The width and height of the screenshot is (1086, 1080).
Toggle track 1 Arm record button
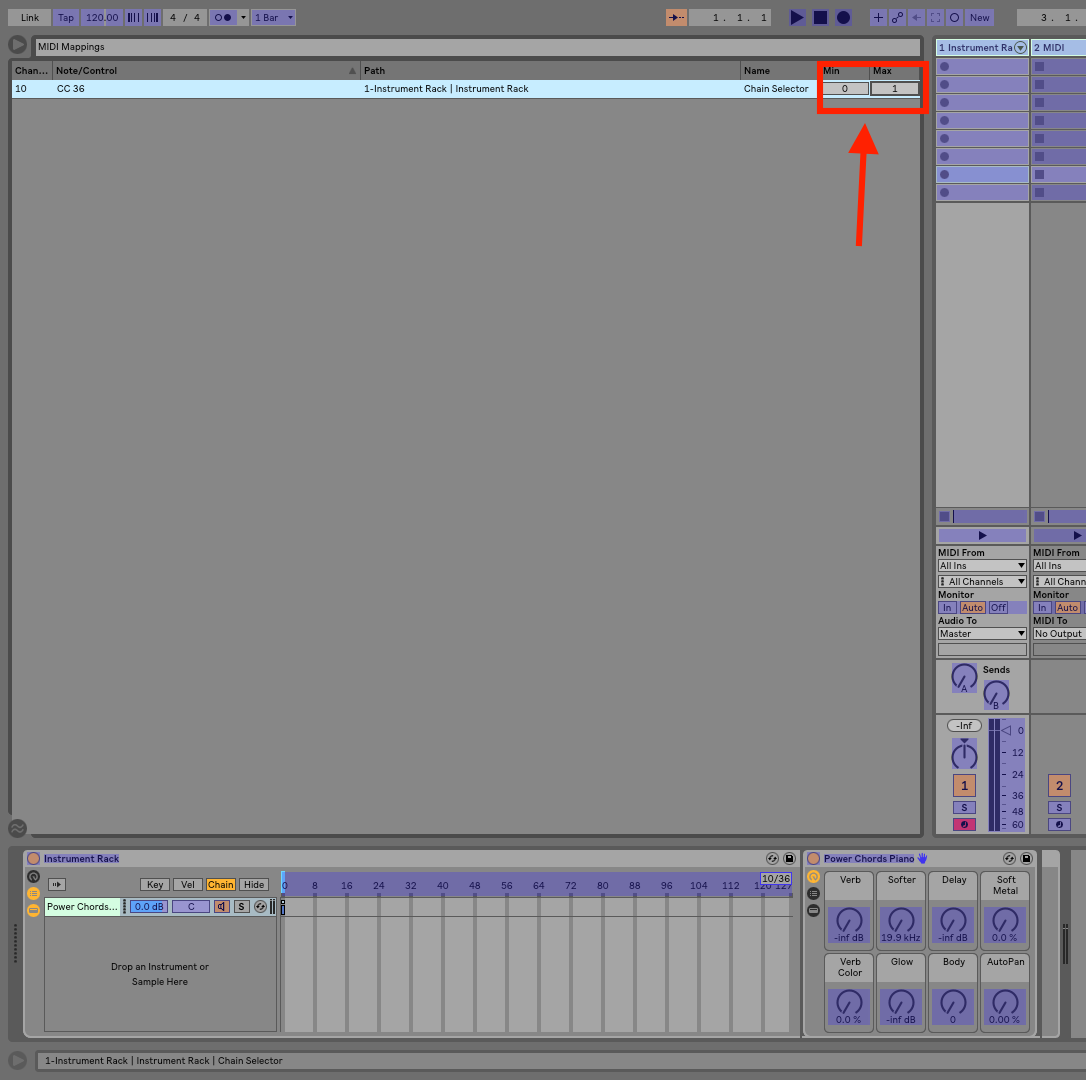[x=964, y=824]
